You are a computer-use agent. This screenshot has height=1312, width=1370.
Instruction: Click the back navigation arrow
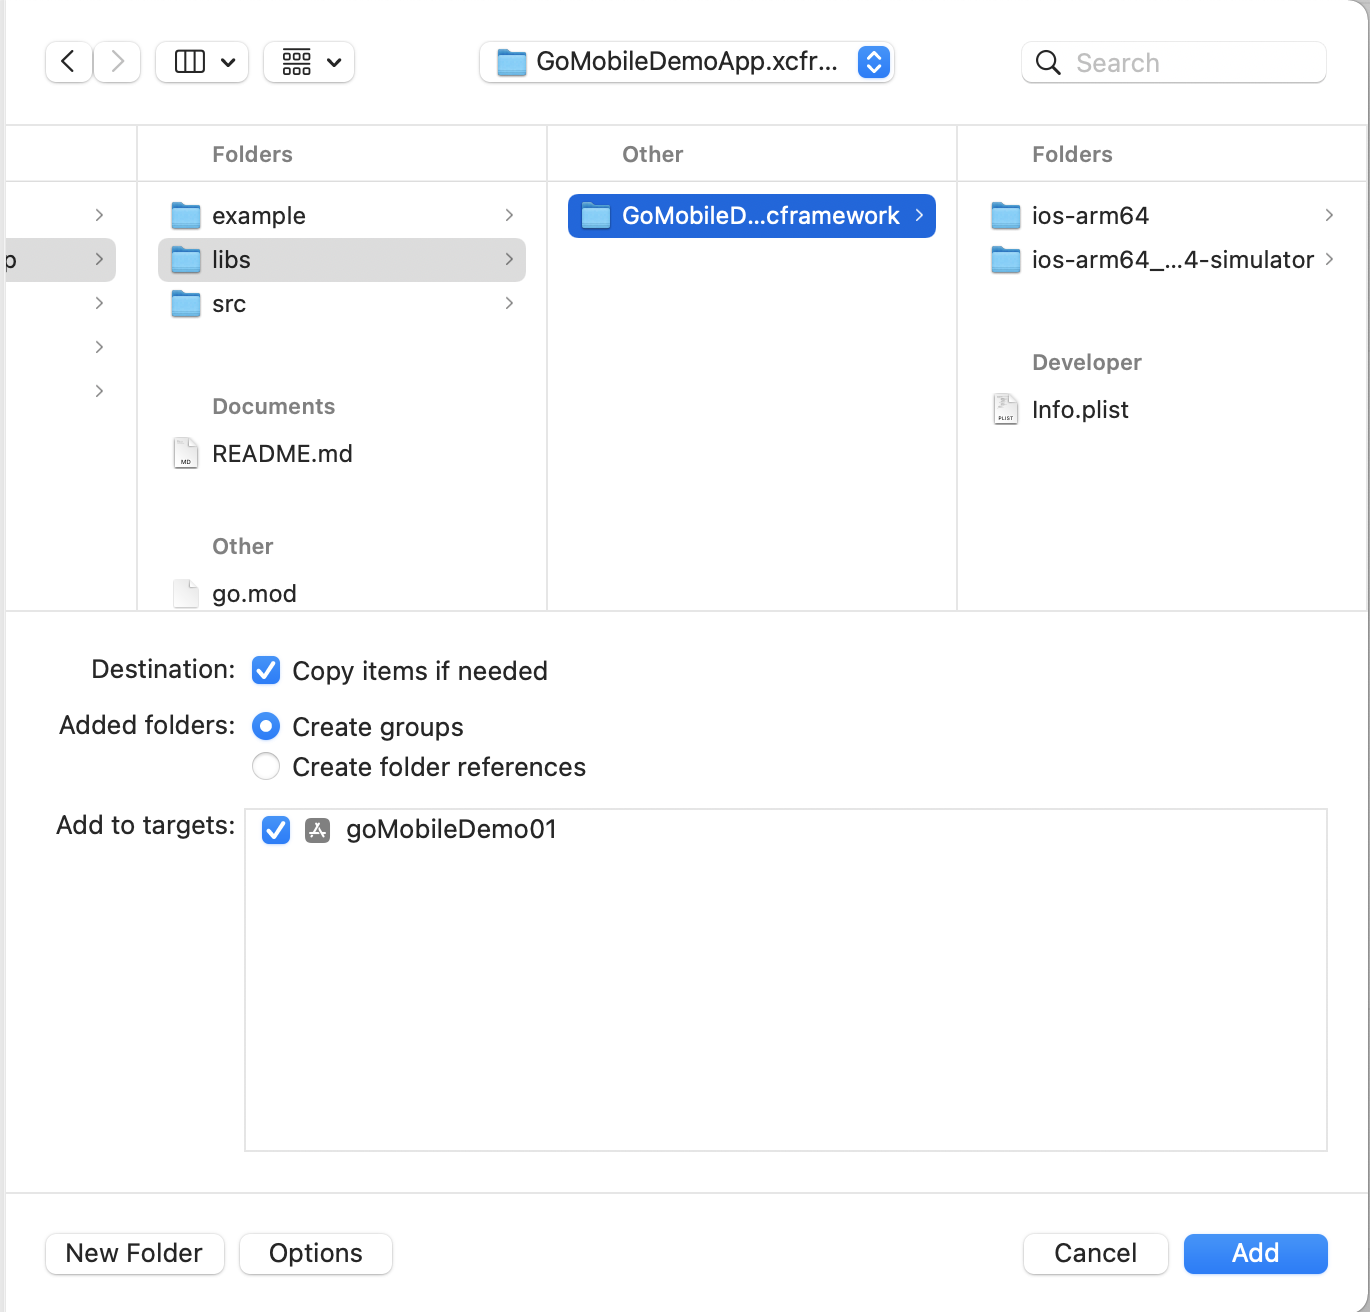click(68, 61)
